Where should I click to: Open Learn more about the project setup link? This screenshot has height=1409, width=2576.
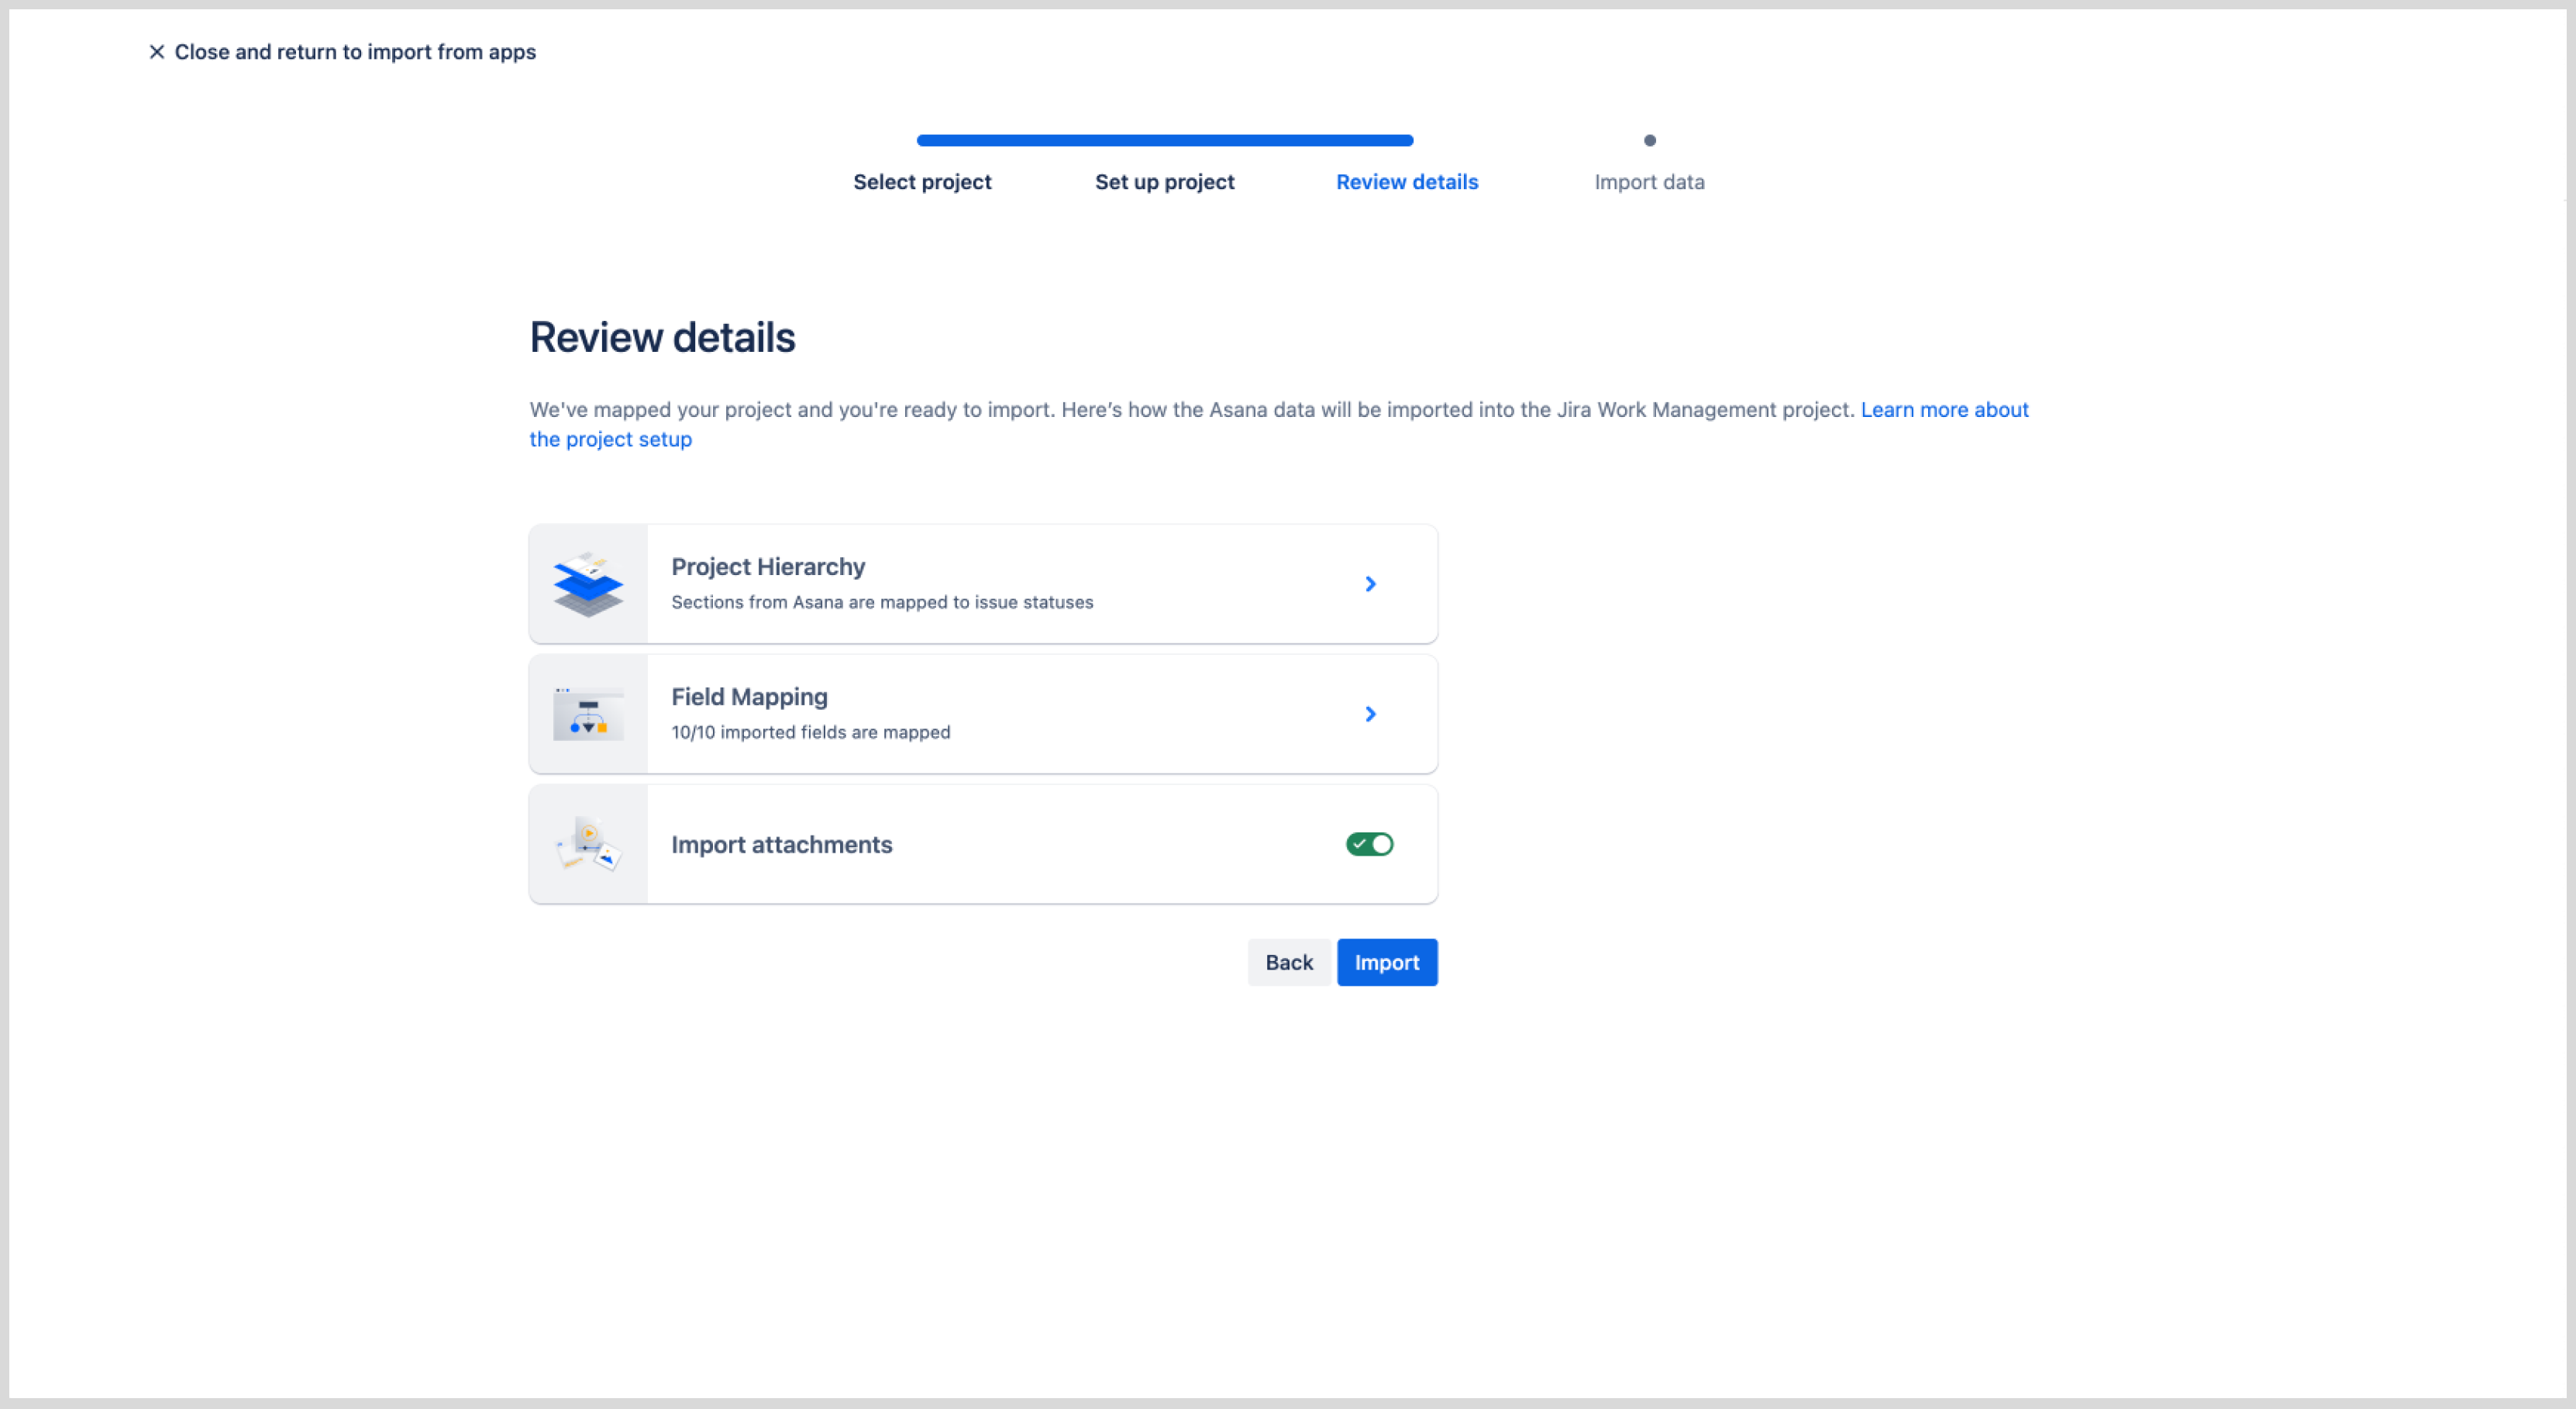point(1943,410)
